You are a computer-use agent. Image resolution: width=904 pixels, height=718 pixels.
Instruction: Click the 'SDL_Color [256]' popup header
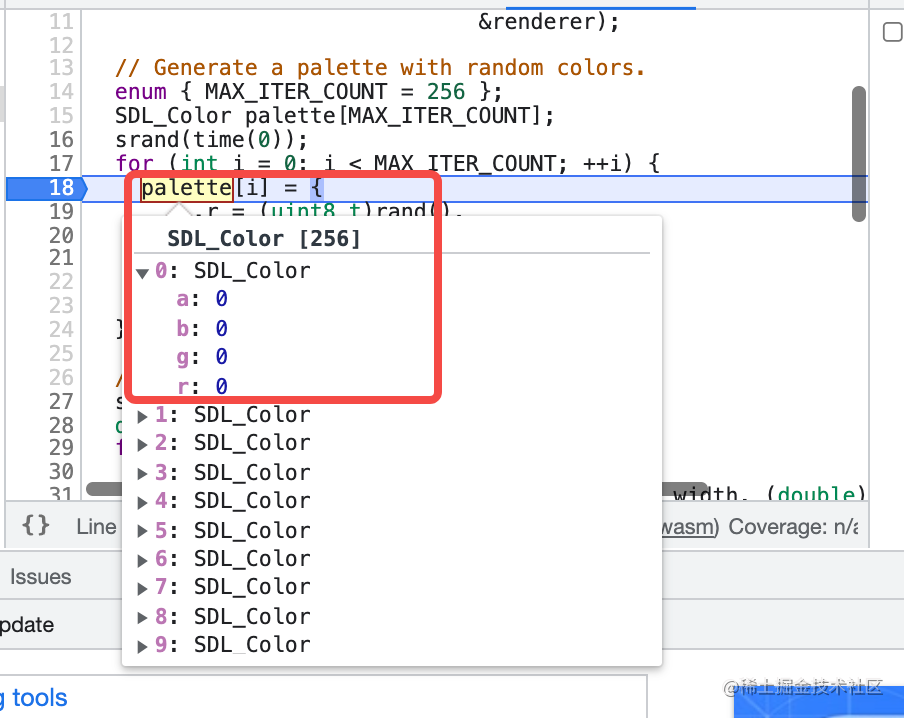(263, 238)
